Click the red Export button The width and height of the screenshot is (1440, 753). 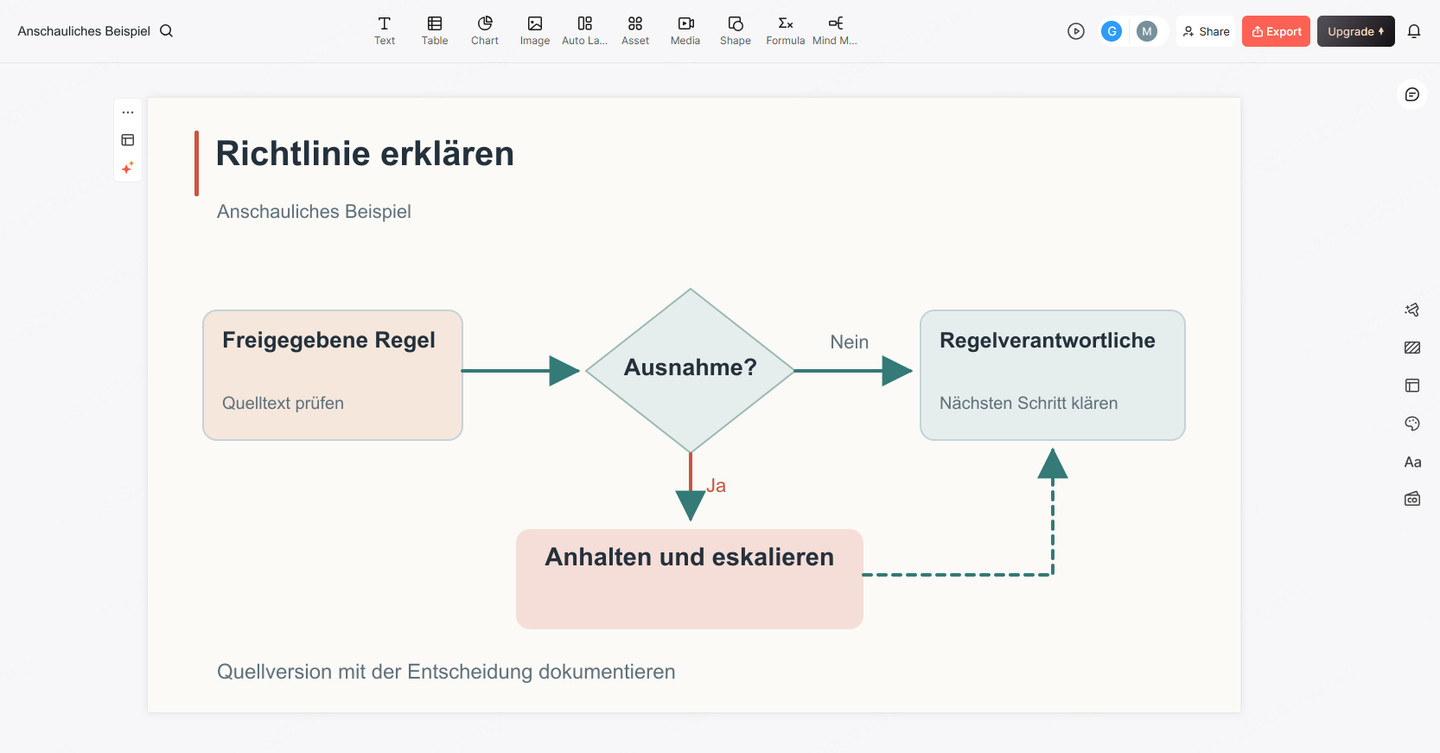(x=1276, y=31)
